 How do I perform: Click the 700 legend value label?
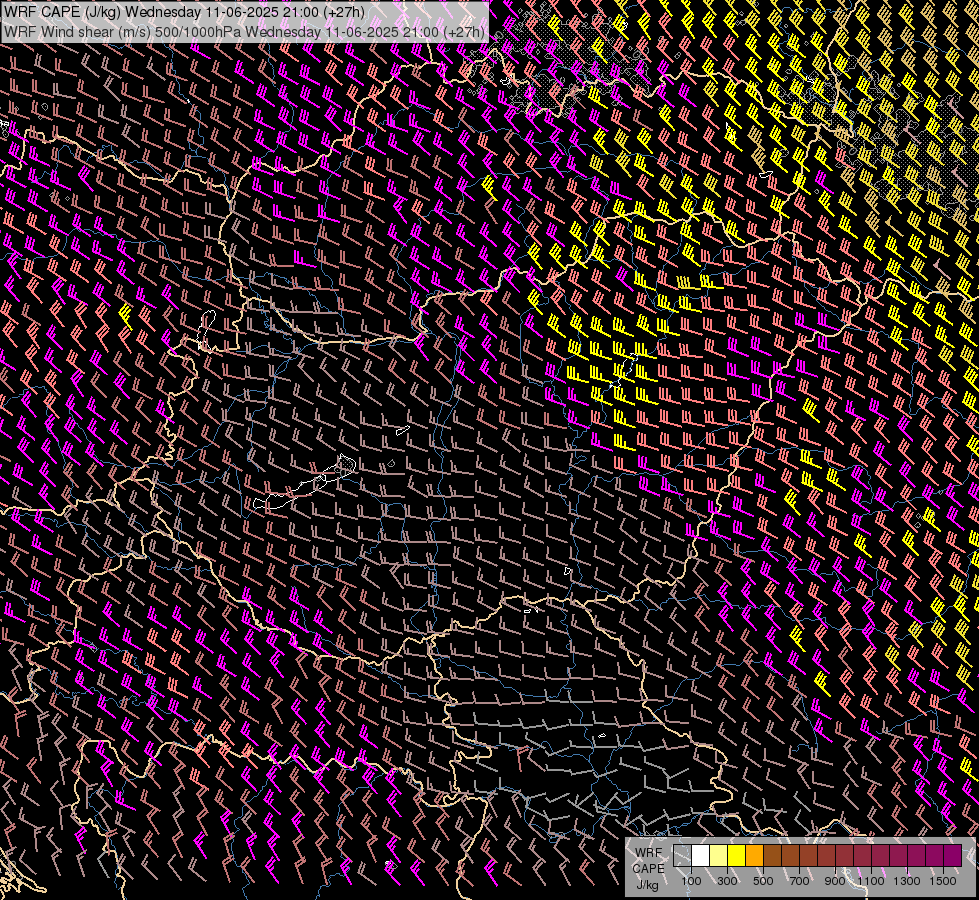coord(799,881)
